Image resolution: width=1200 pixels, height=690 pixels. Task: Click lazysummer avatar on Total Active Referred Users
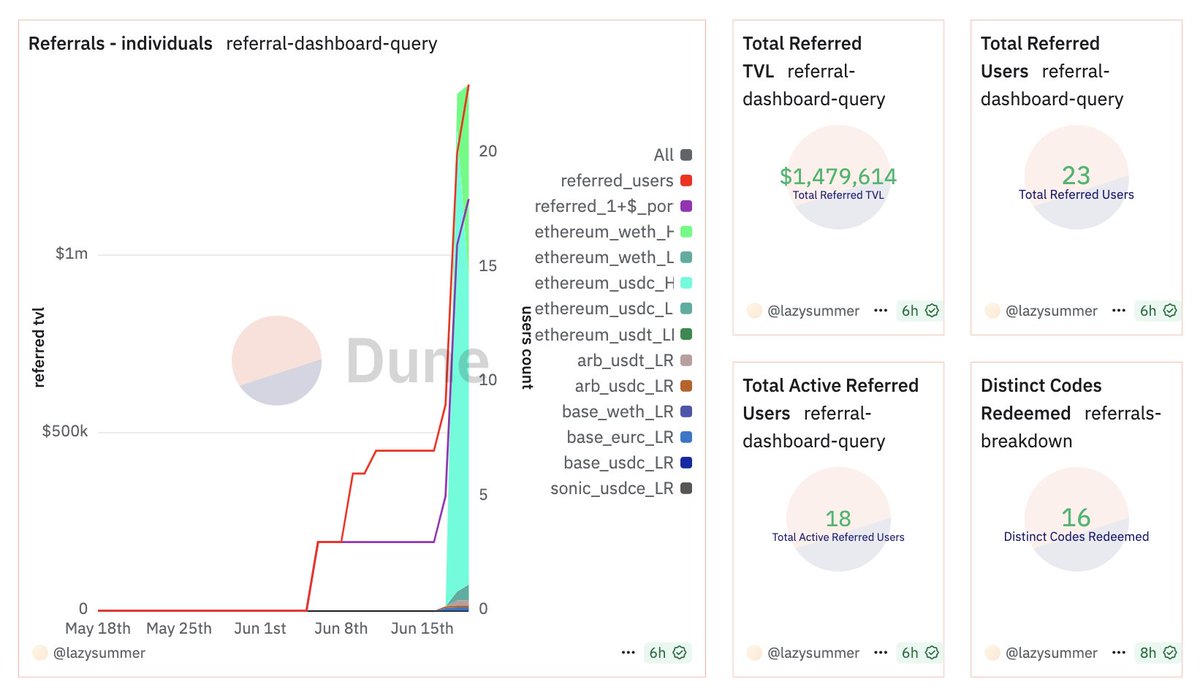[754, 653]
